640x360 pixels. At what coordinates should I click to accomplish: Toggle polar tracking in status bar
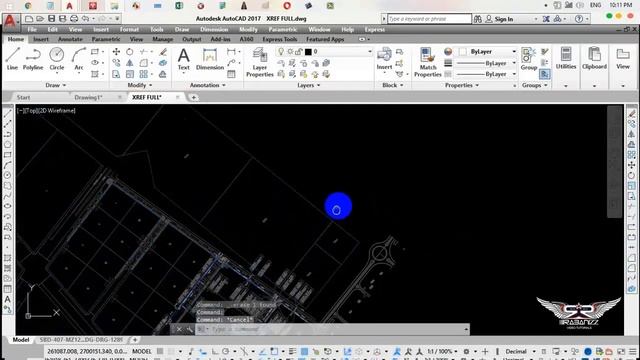[225, 351]
